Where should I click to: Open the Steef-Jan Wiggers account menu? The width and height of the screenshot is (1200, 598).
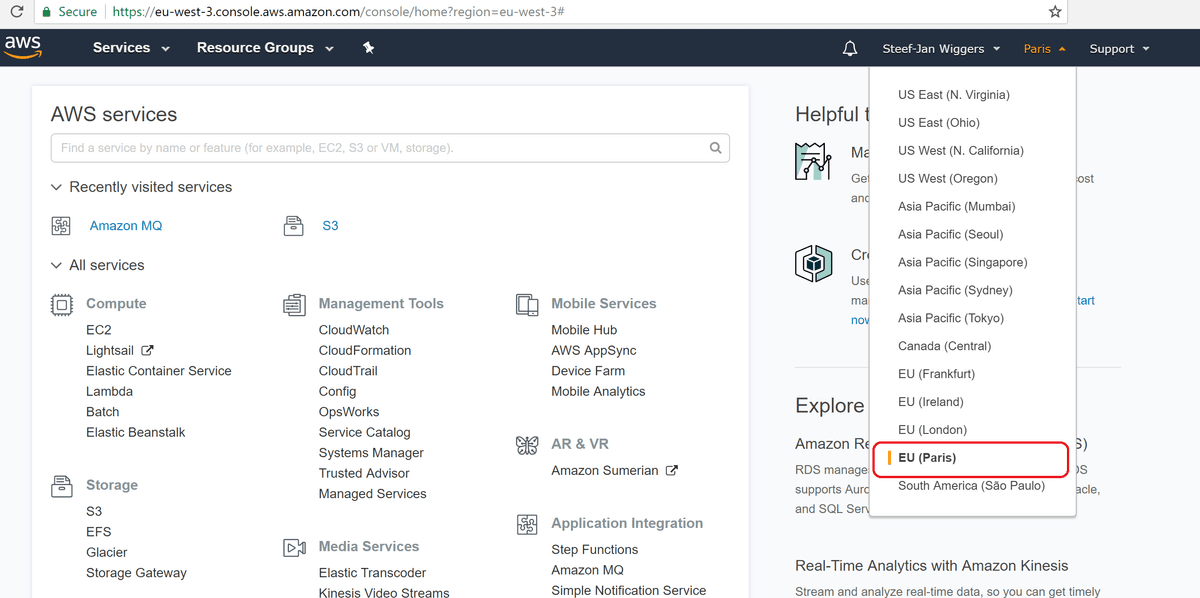(x=941, y=48)
